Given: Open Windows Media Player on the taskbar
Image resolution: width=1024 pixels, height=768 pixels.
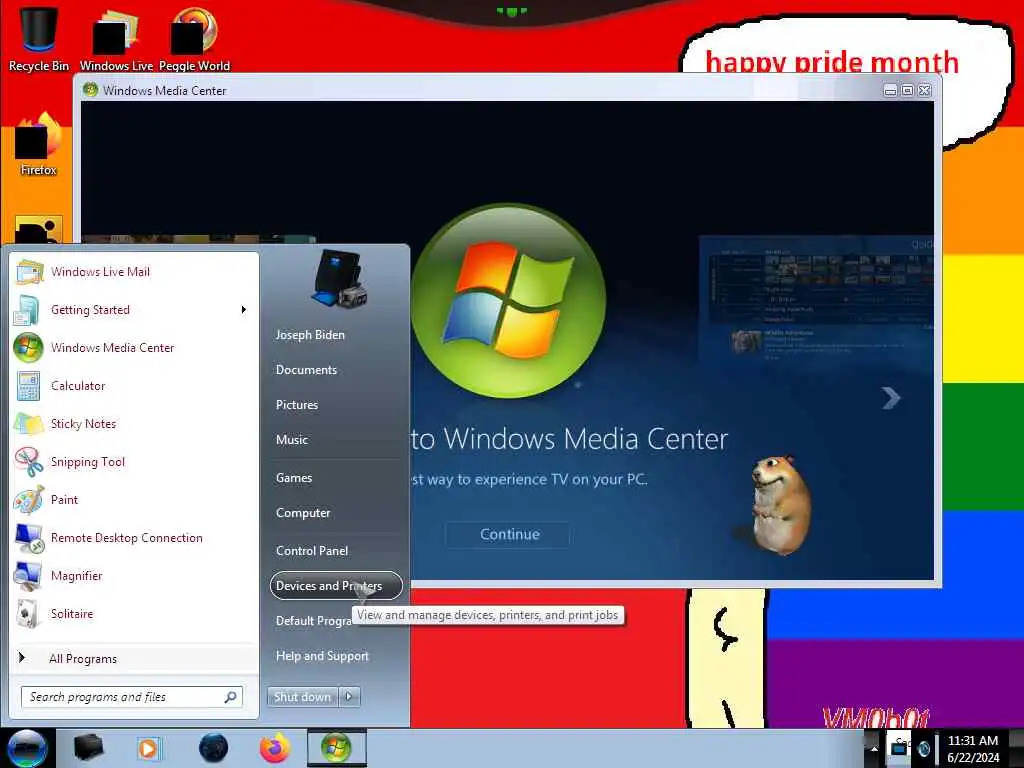Looking at the screenshot, I should point(149,748).
